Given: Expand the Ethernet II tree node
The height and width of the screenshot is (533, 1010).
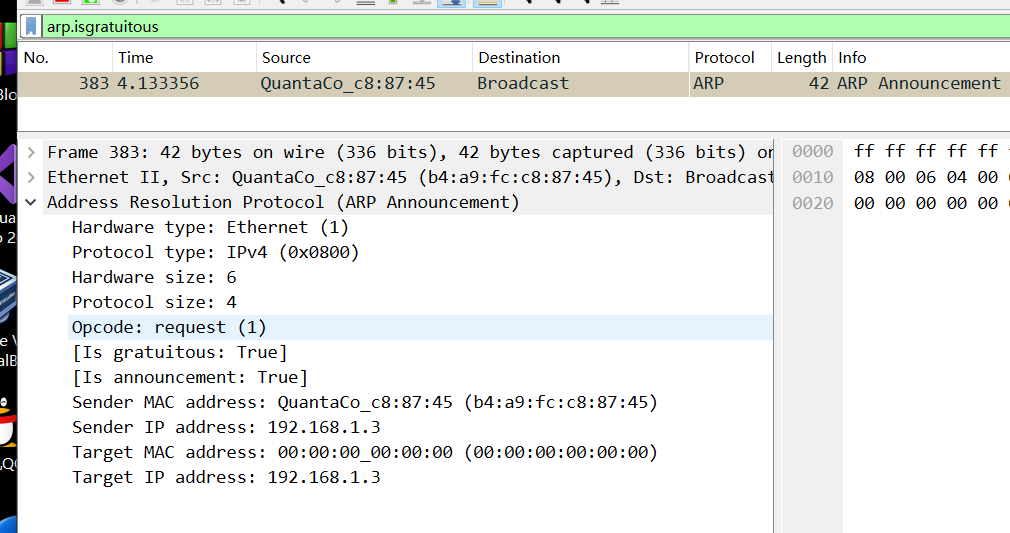Looking at the screenshot, I should point(31,177).
